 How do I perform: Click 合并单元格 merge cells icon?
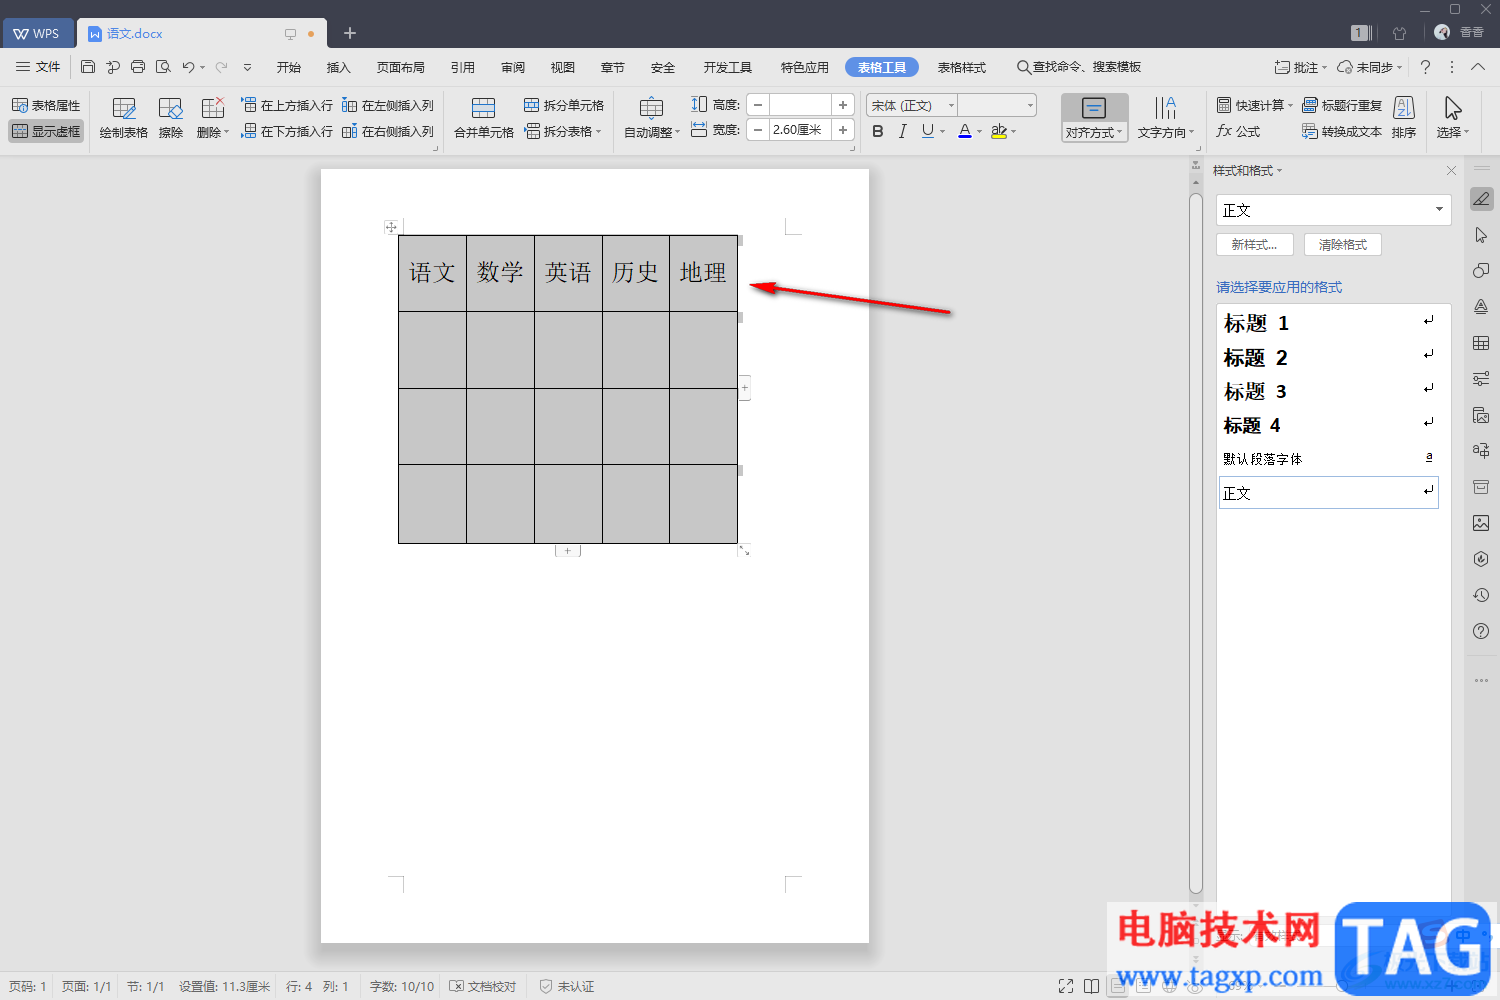pyautogui.click(x=484, y=118)
